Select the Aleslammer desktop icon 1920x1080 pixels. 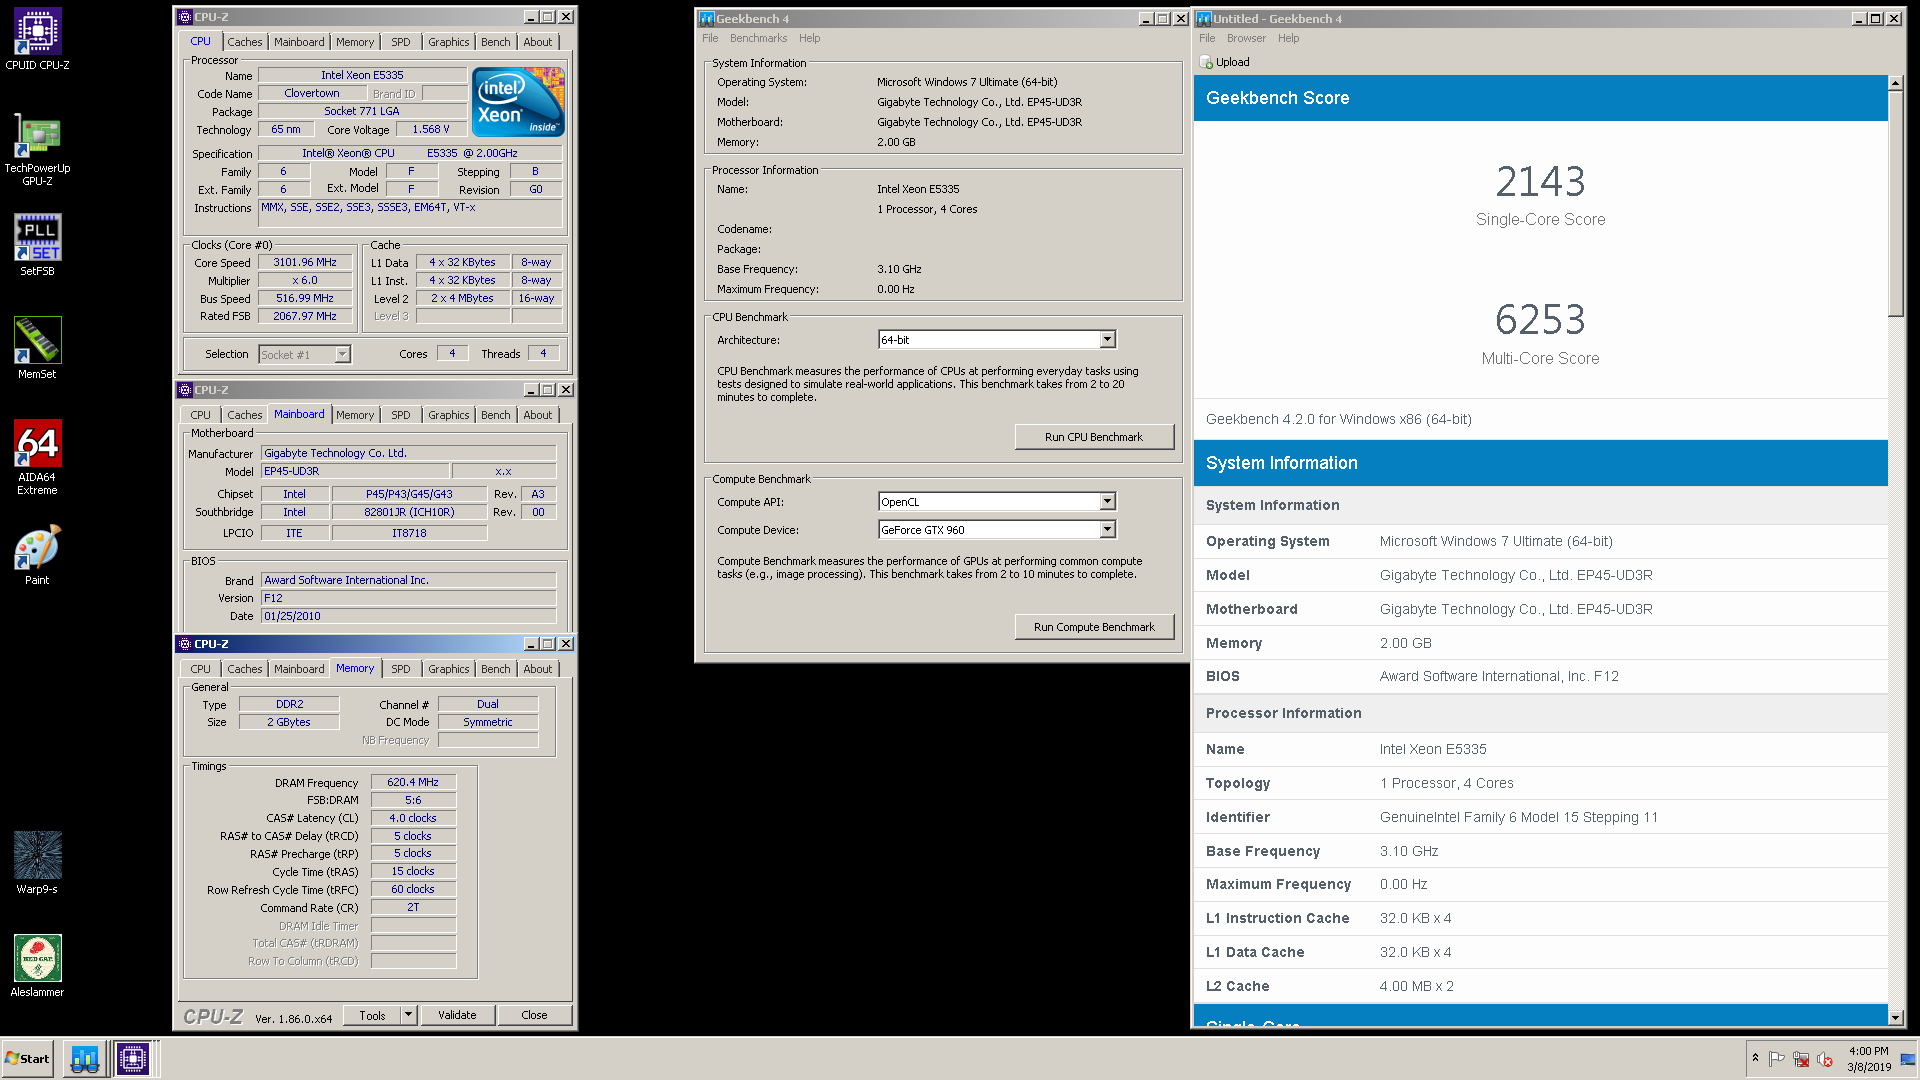click(37, 966)
